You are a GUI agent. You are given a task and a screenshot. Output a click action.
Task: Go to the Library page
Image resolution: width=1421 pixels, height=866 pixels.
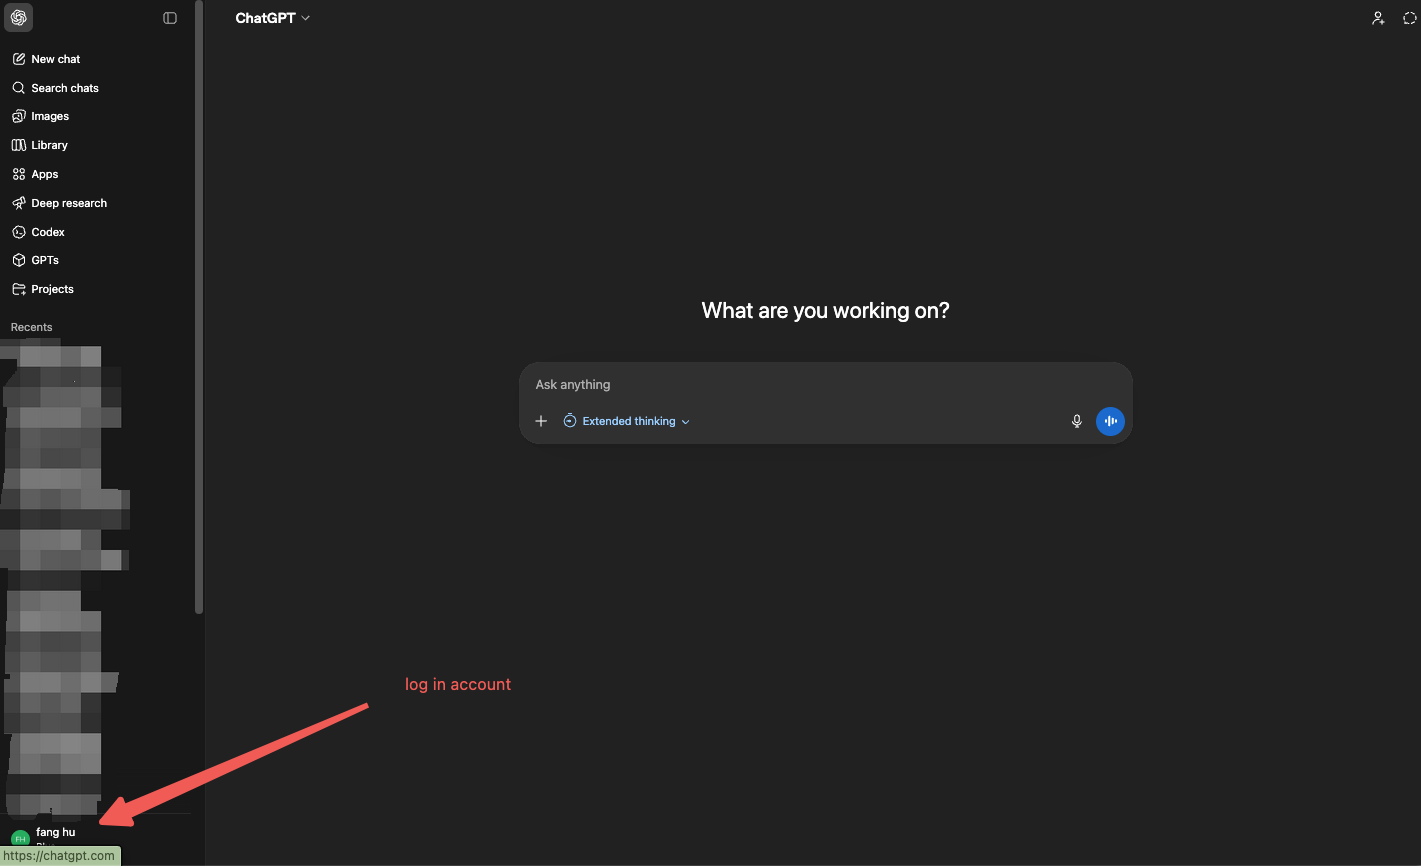[x=49, y=145]
